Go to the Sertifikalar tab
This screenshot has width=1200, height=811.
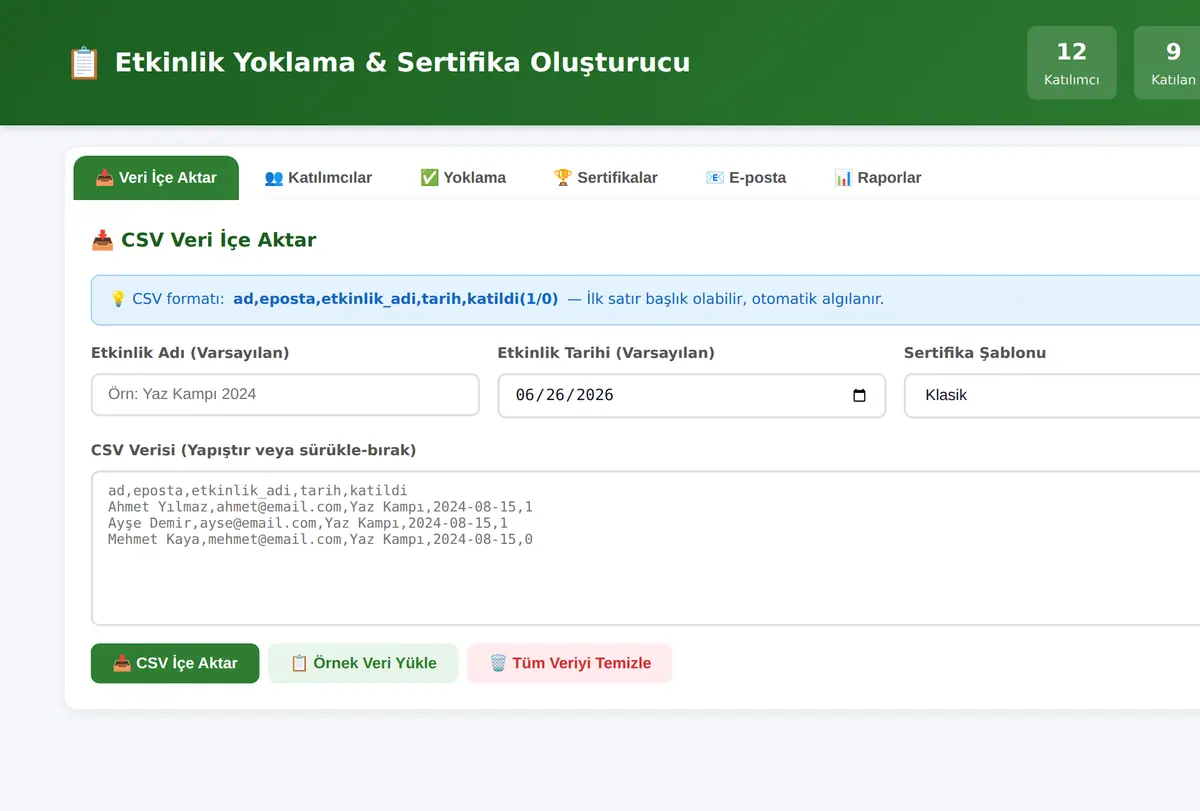click(605, 178)
